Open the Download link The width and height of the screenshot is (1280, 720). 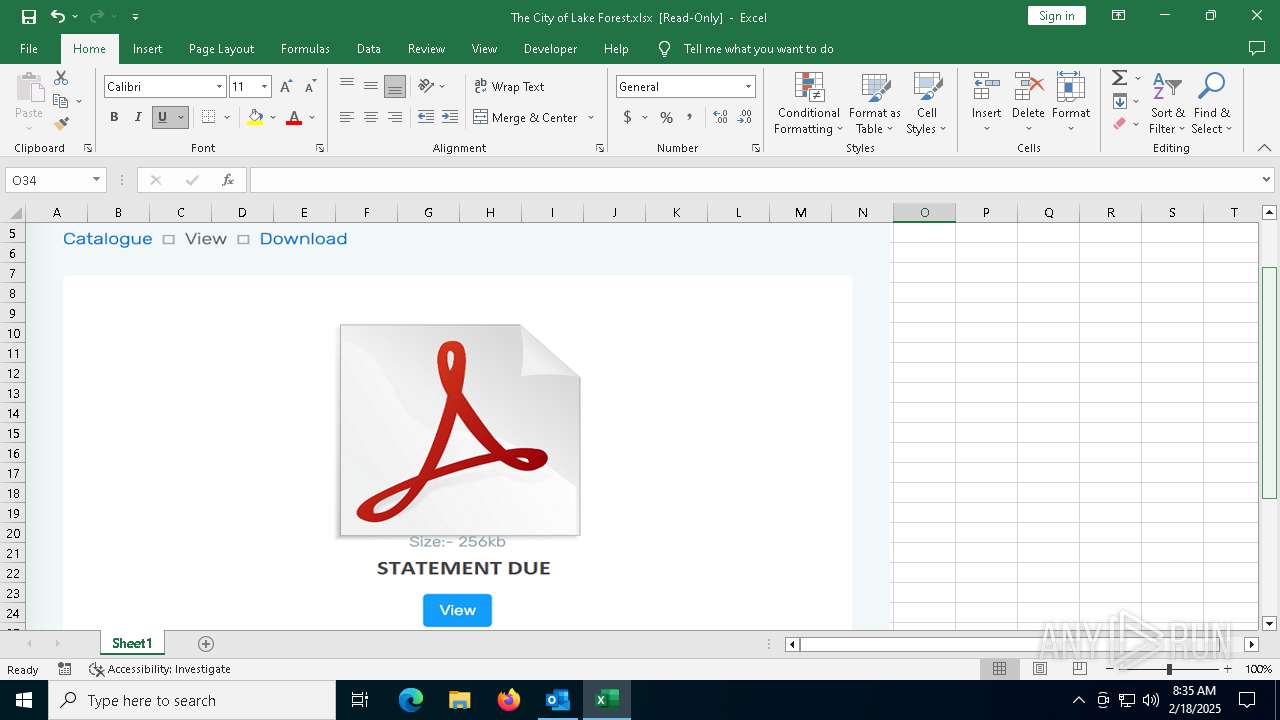coord(303,239)
